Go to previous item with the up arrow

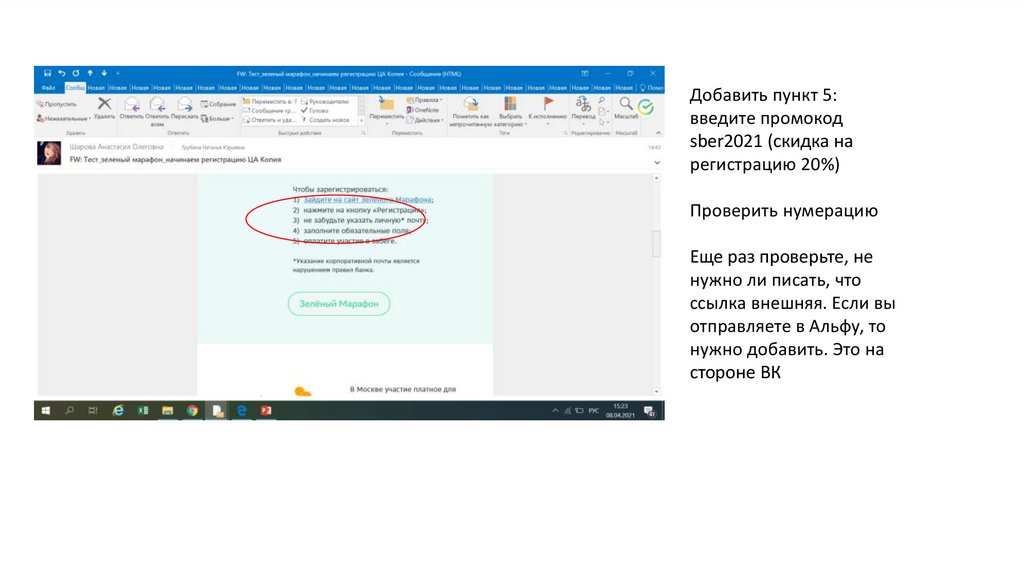point(90,73)
